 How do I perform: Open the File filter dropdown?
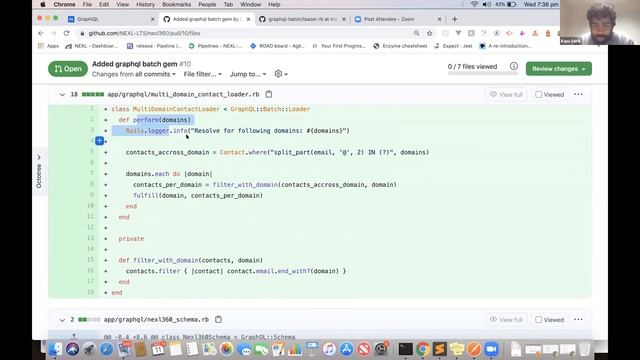click(x=203, y=74)
